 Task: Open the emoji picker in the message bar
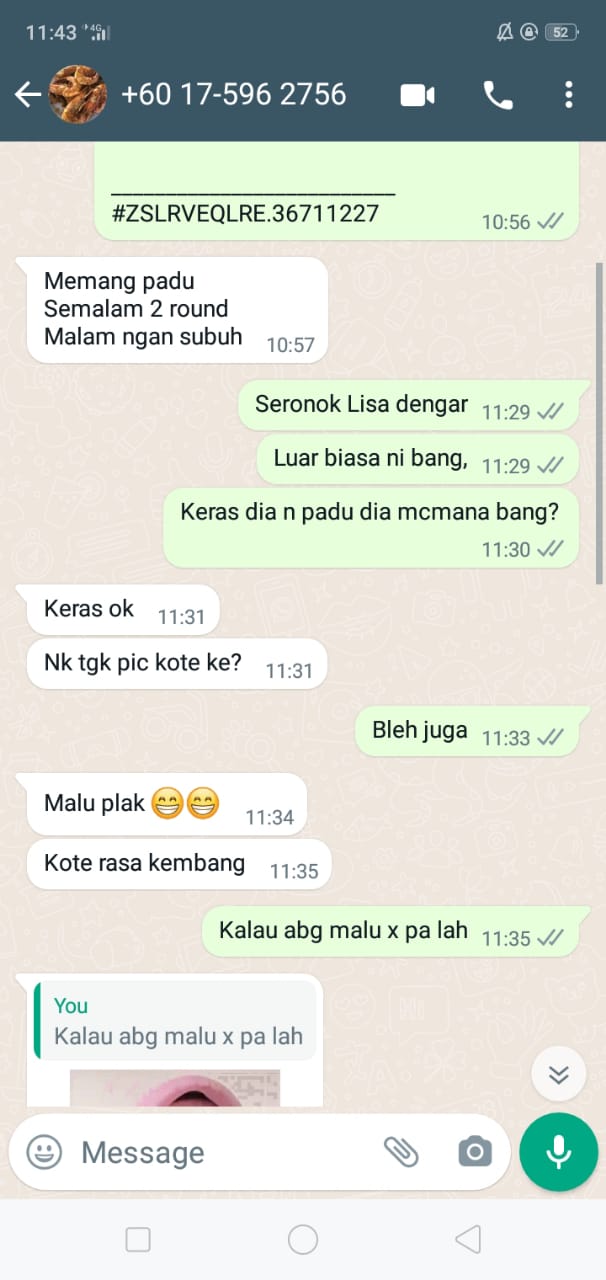click(x=44, y=1152)
